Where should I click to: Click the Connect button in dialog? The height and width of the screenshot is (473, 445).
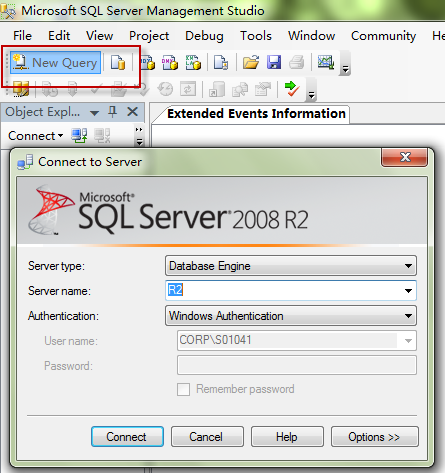coord(127,437)
